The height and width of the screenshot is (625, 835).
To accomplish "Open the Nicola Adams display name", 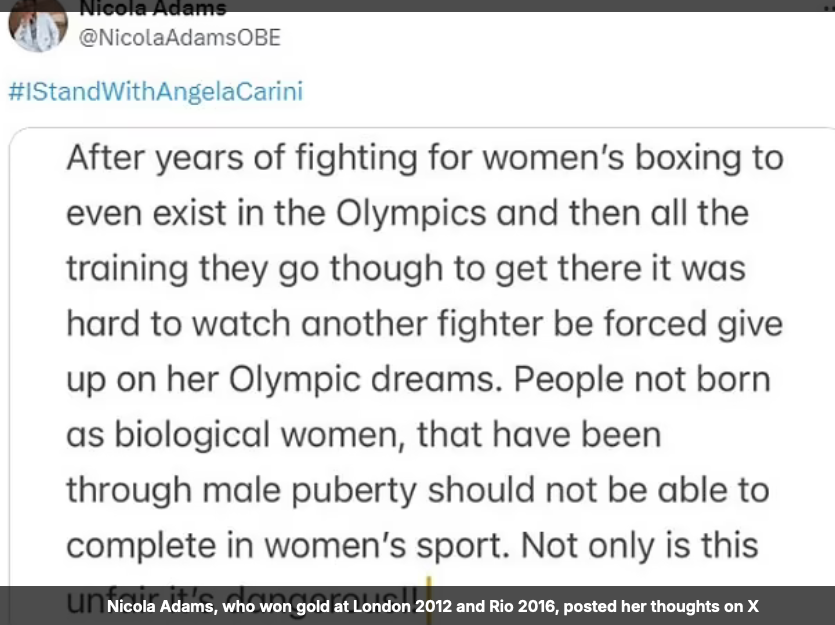I will tap(152, 9).
